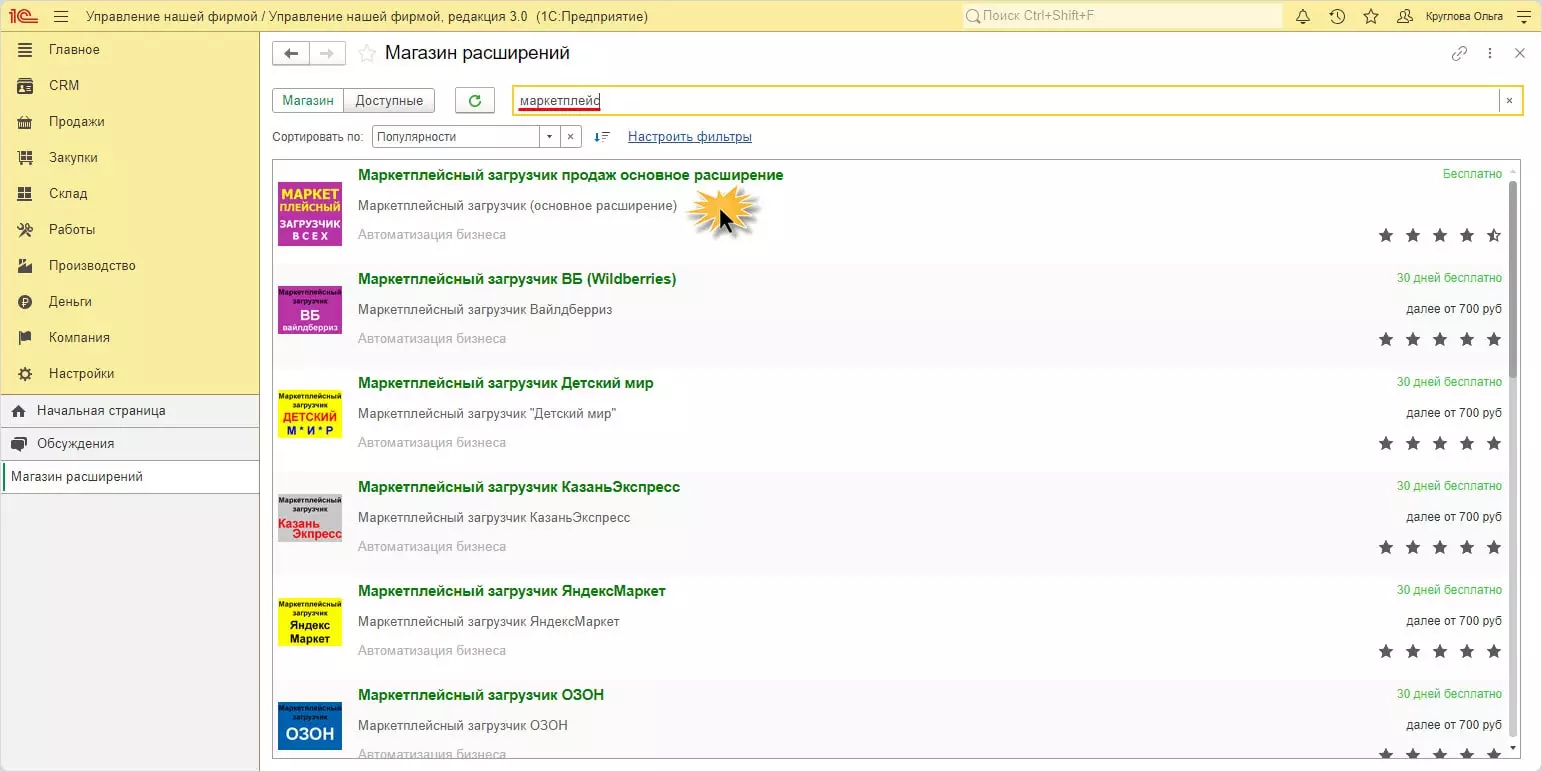The image size is (1542, 772).
Task: Copy link to this page icon
Action: point(1460,53)
